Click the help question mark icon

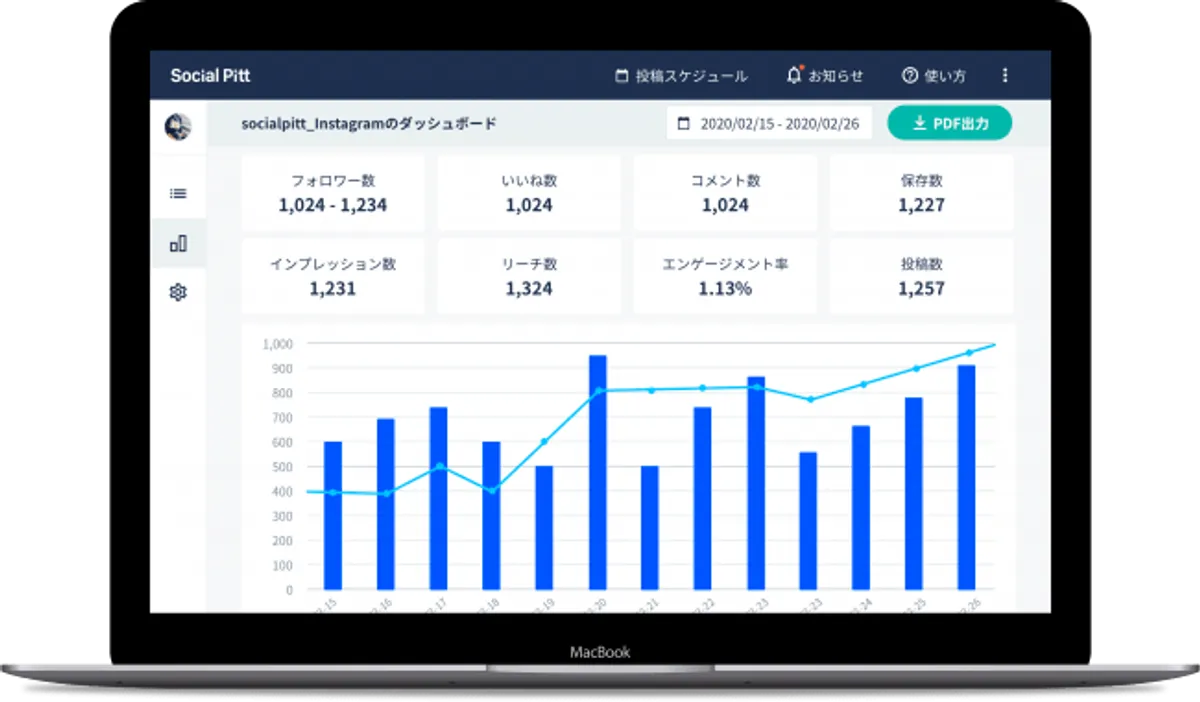click(x=909, y=75)
